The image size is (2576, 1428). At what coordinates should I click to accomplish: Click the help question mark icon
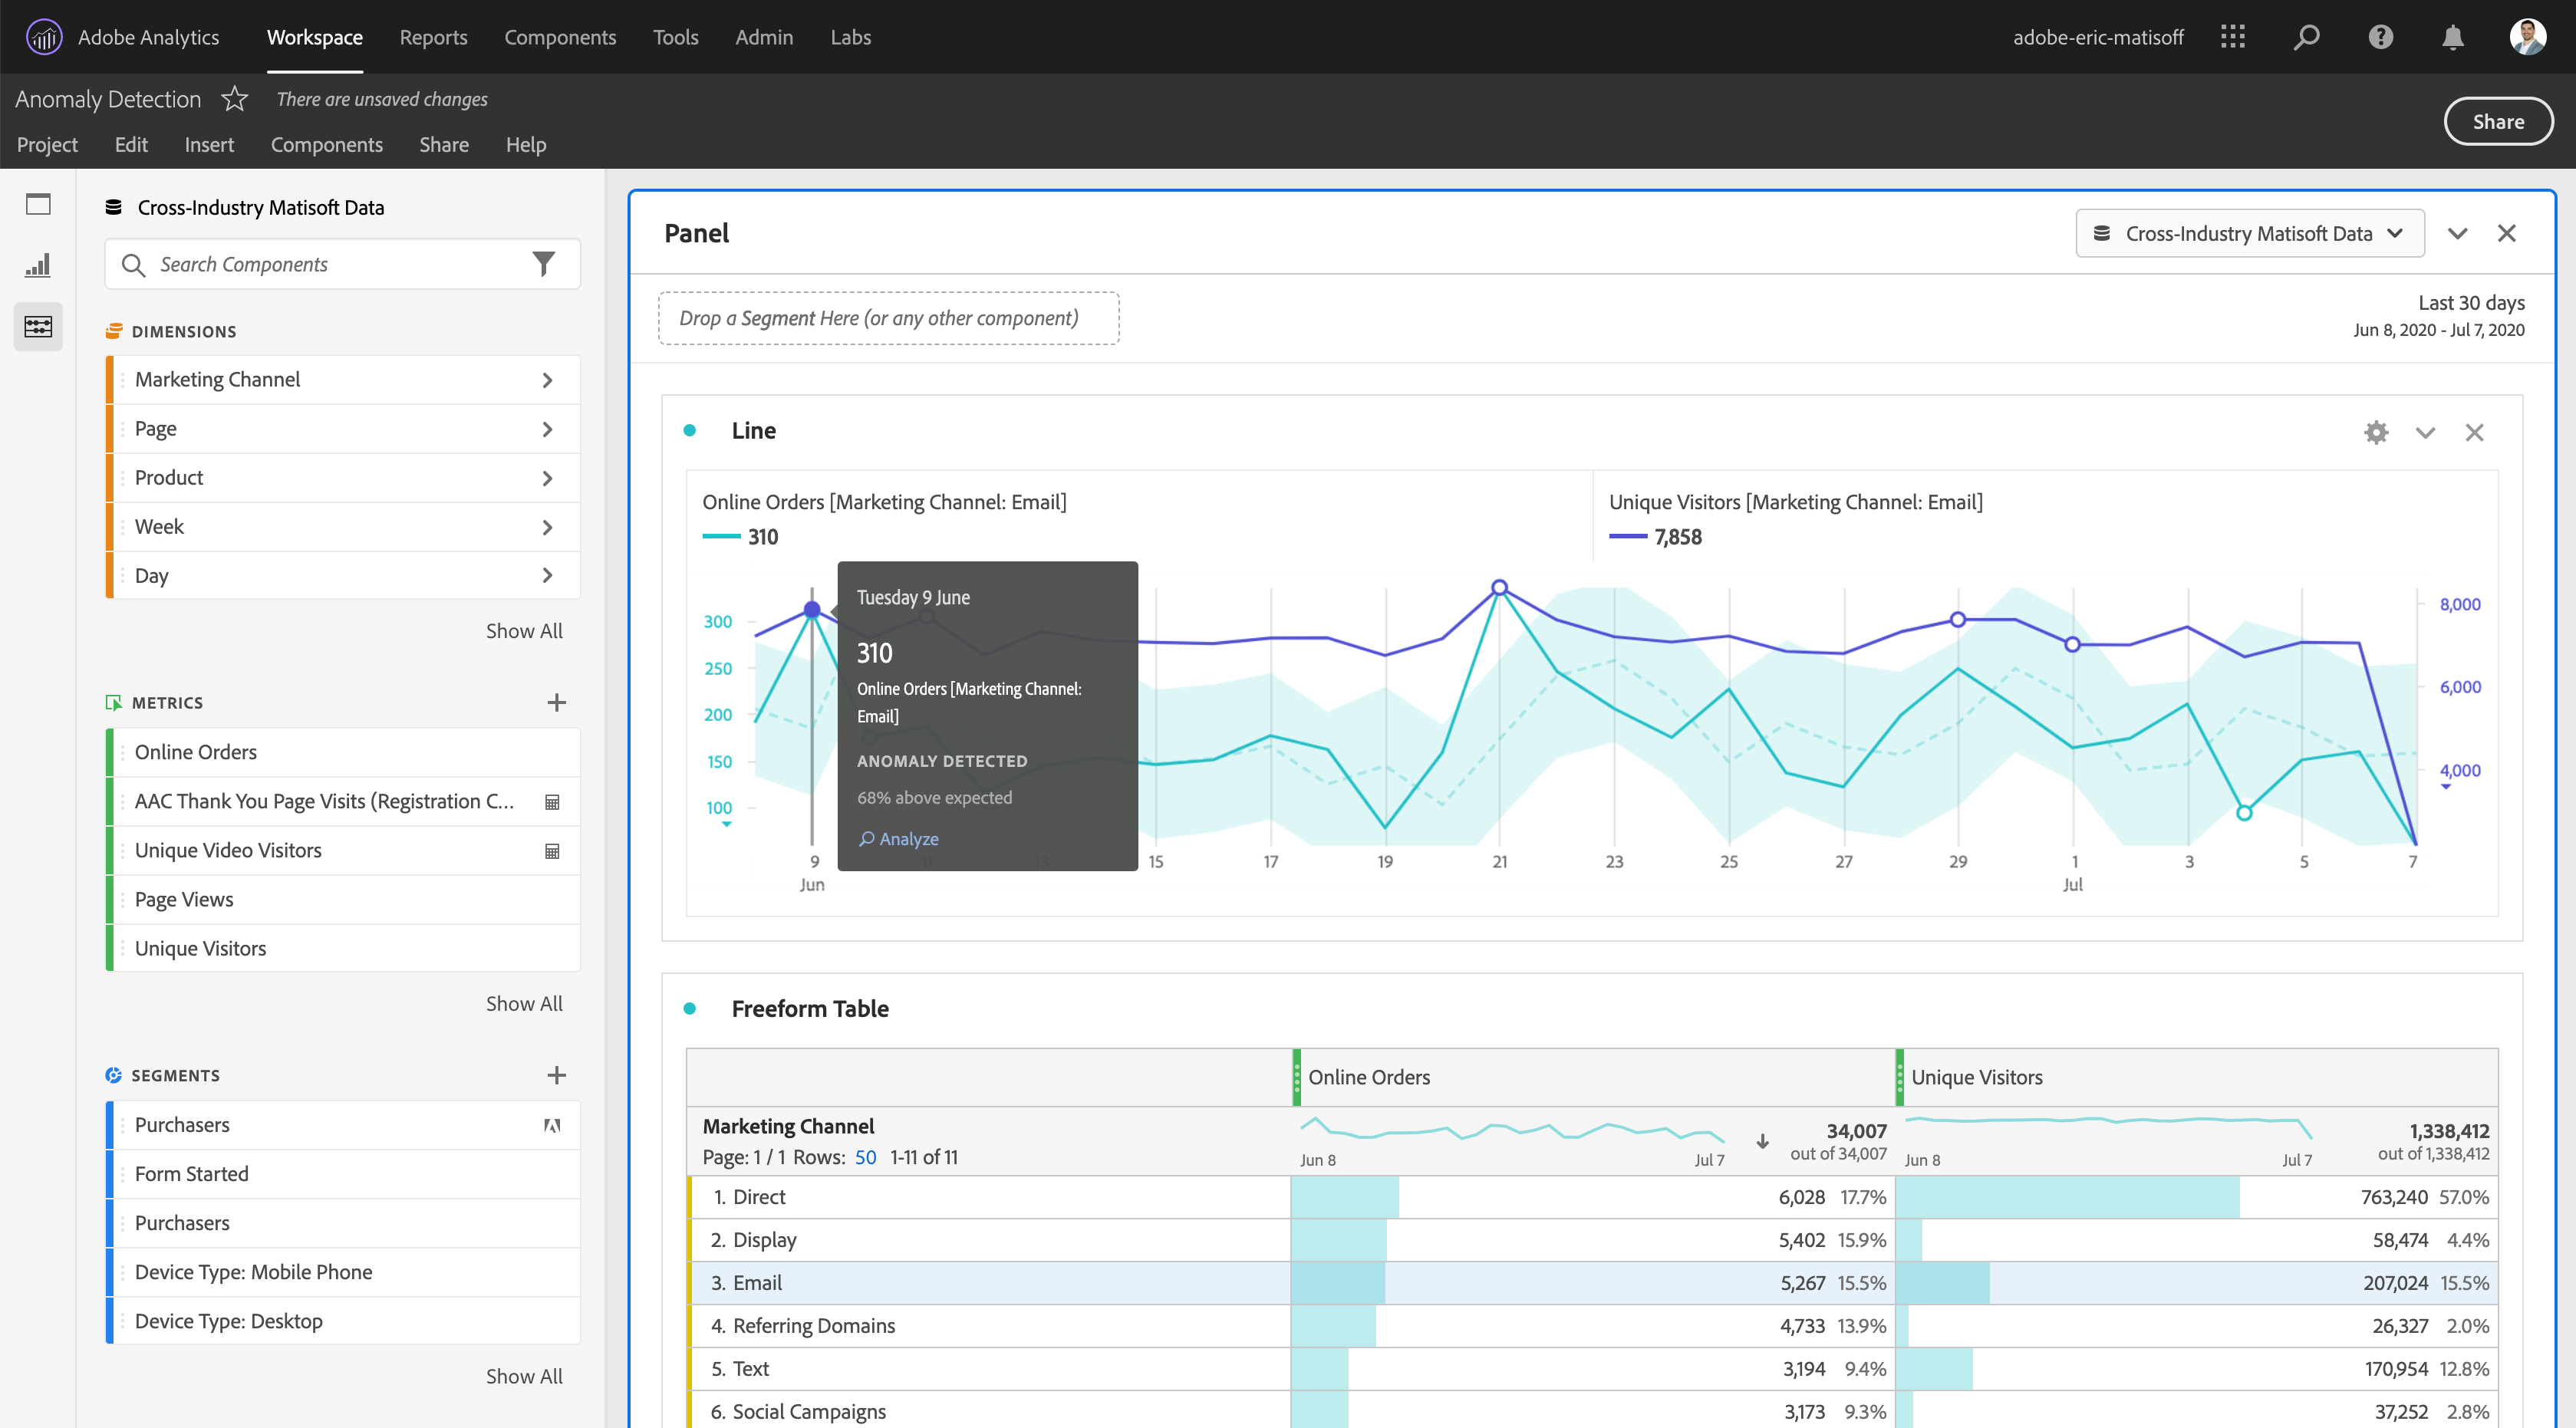pos(2380,37)
